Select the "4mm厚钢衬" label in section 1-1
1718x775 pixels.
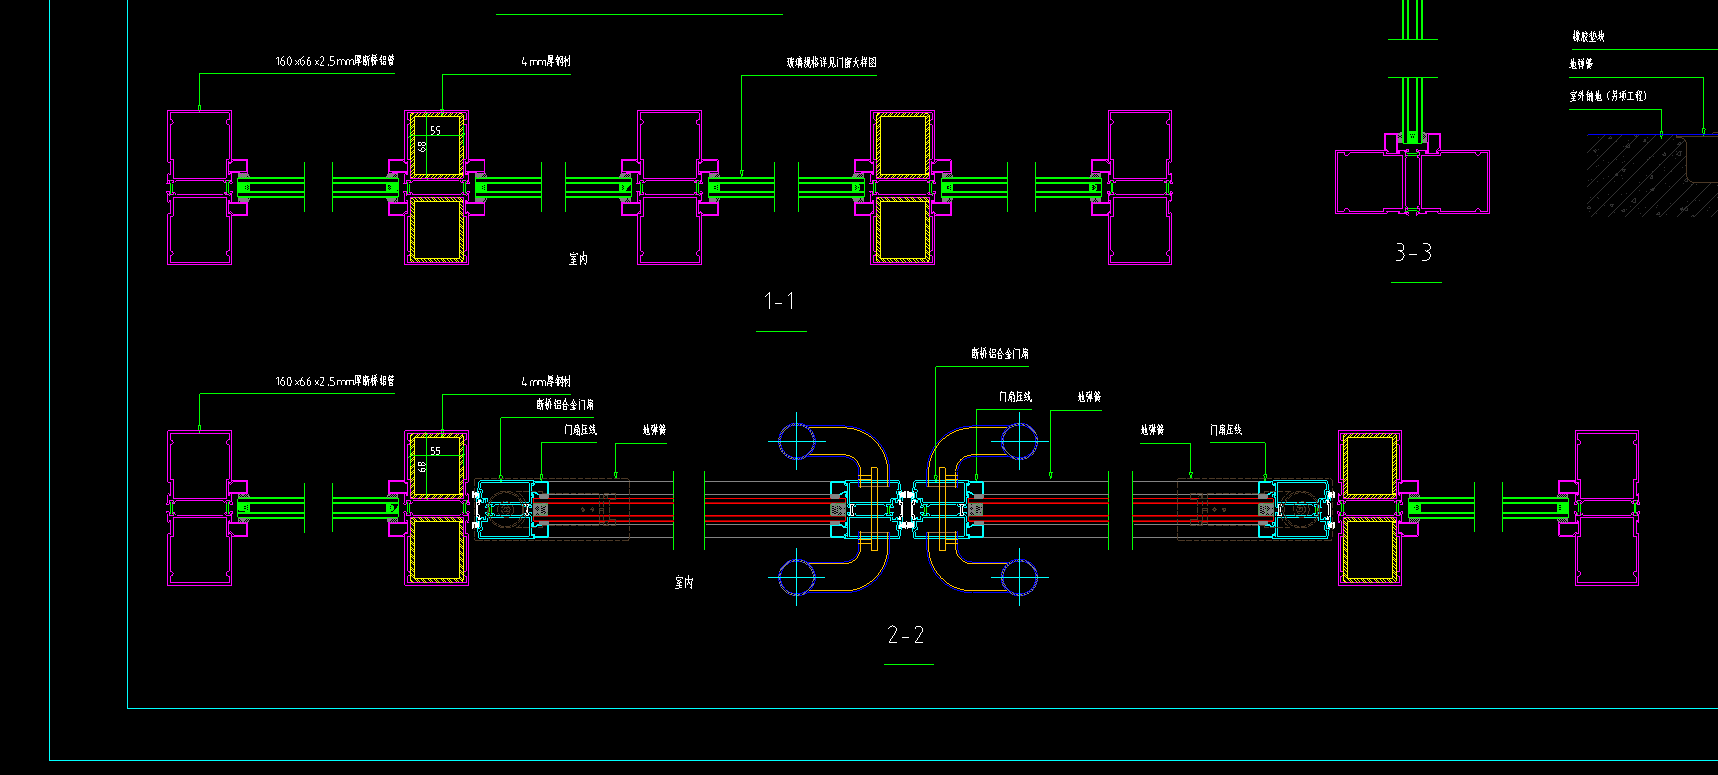(546, 61)
